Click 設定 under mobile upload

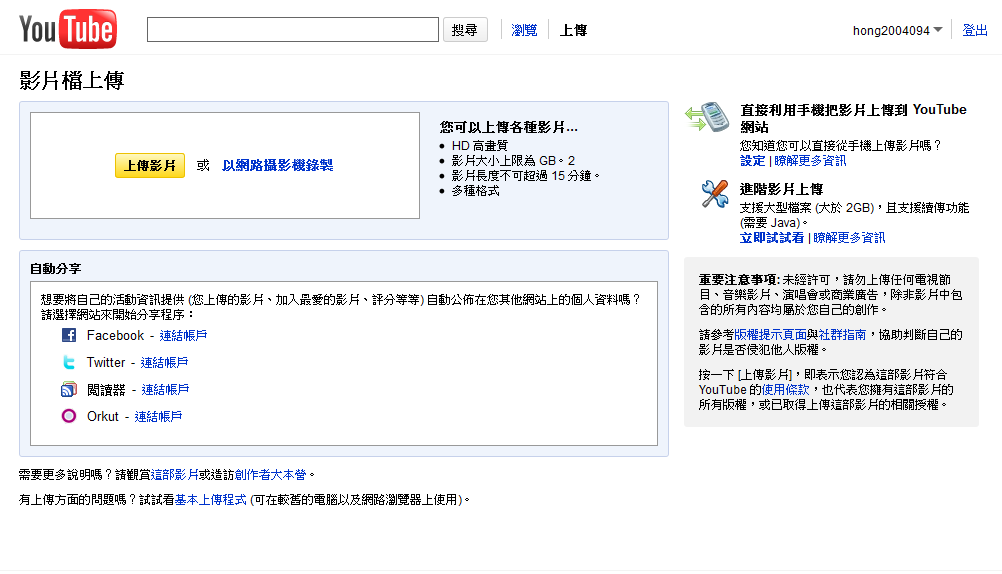tap(752, 161)
